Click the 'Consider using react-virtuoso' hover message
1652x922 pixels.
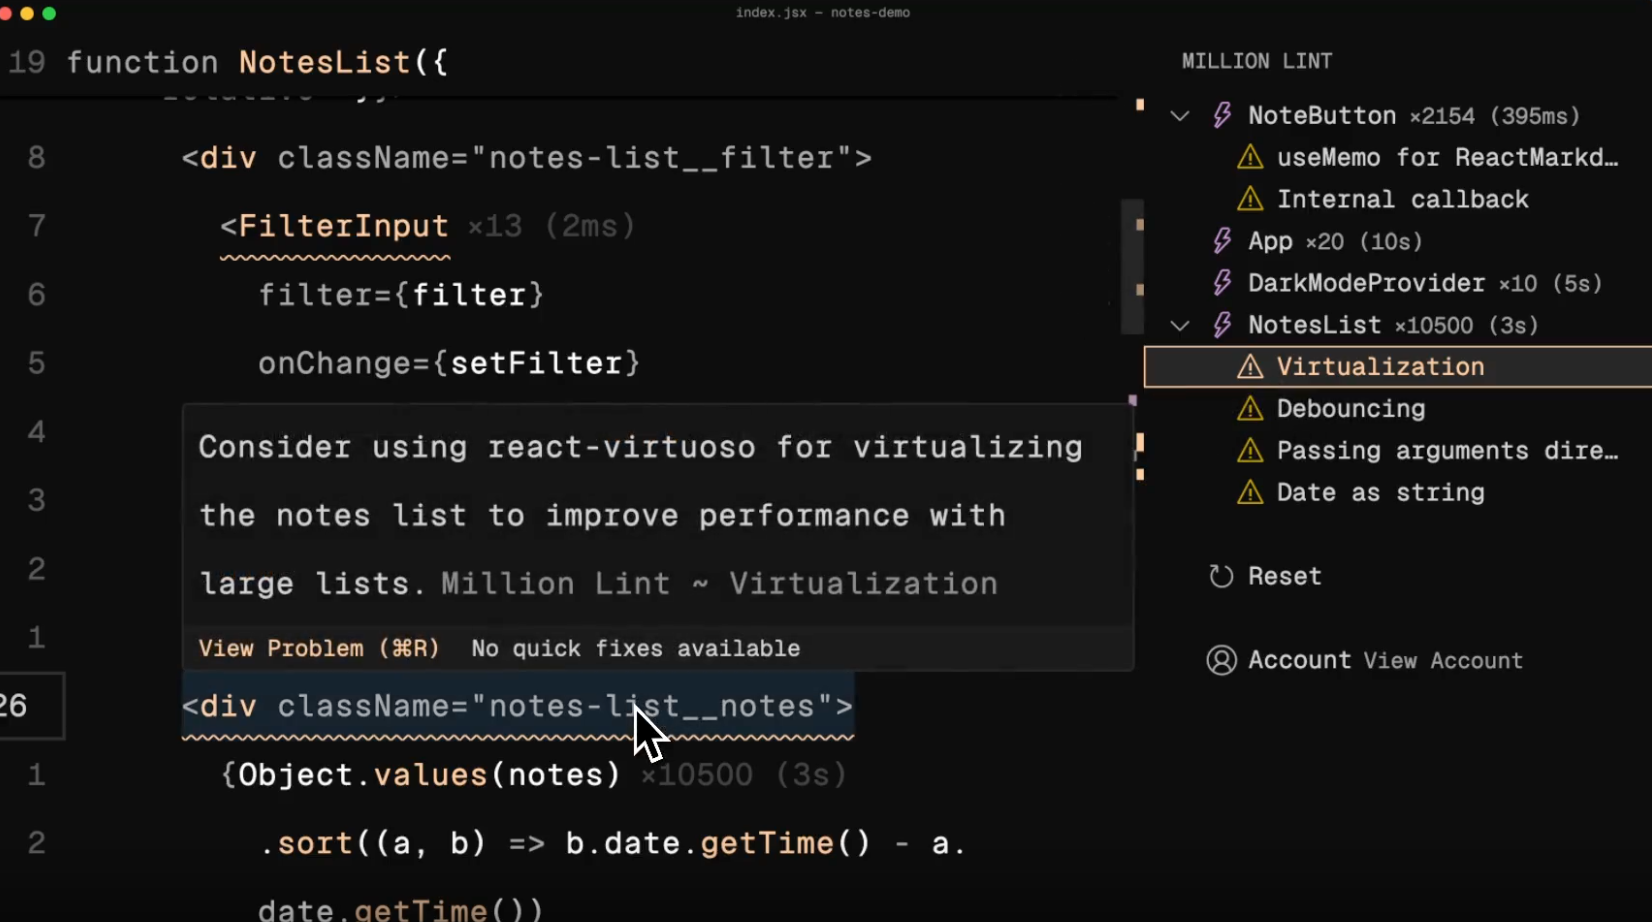pyautogui.click(x=640, y=515)
